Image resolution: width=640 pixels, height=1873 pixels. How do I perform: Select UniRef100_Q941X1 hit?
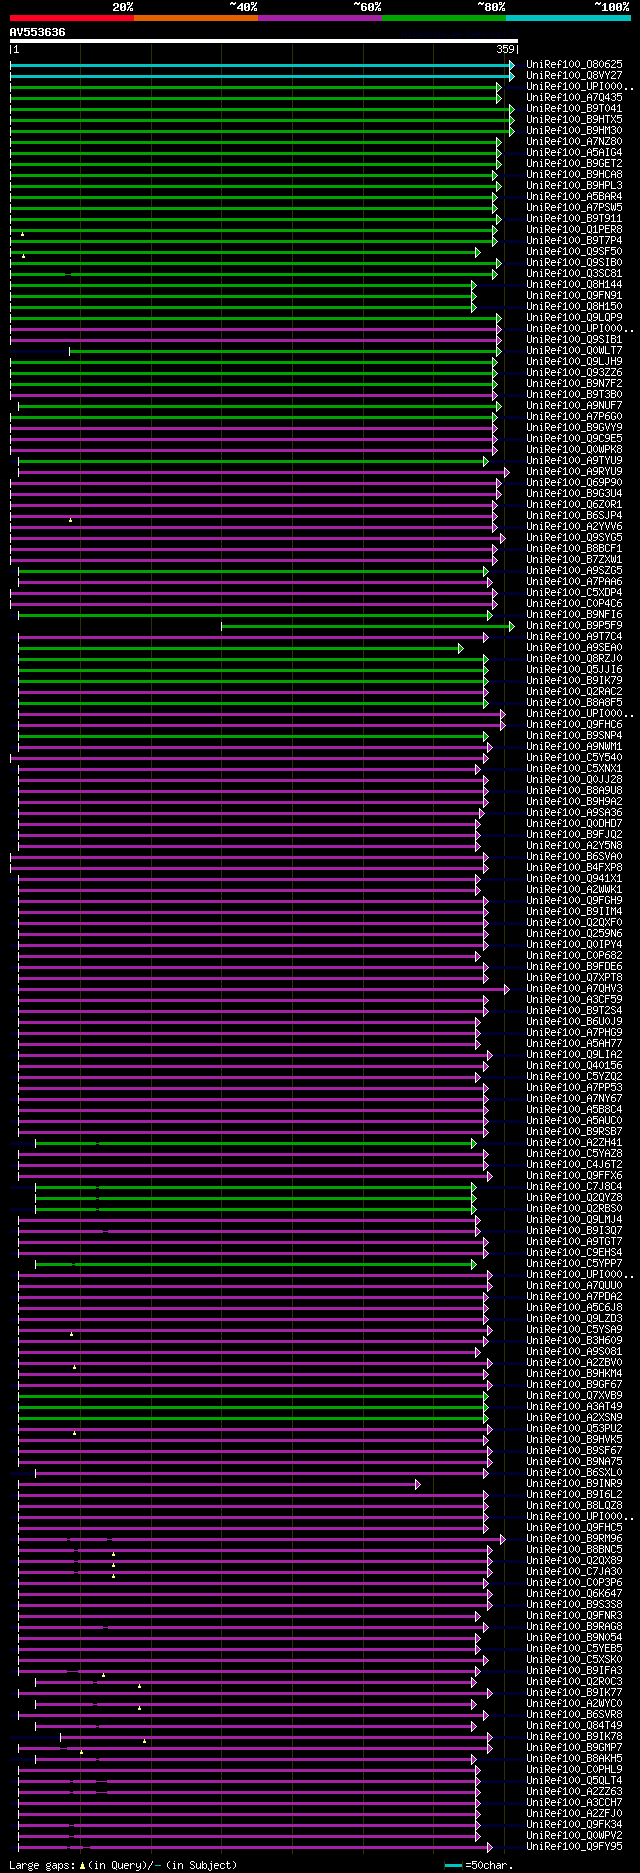(574, 878)
